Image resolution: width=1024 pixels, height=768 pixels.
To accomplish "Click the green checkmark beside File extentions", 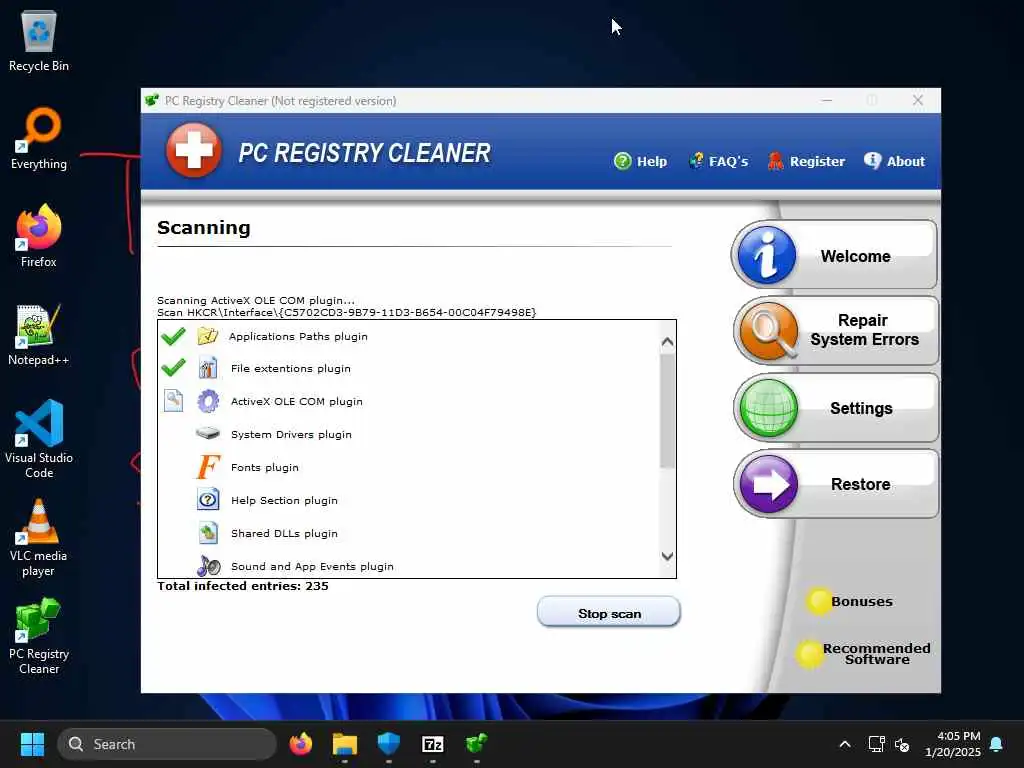I will [173, 368].
